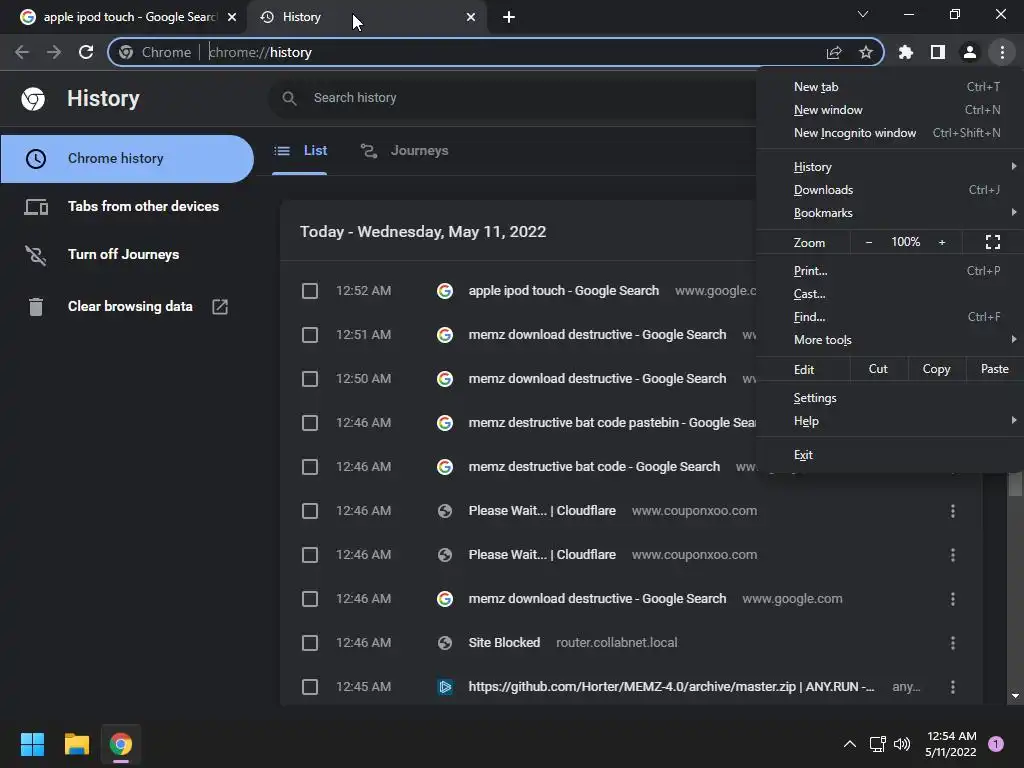Image resolution: width=1024 pixels, height=768 pixels.
Task: Check the 12:51 AM memz download entry
Action: (310, 335)
